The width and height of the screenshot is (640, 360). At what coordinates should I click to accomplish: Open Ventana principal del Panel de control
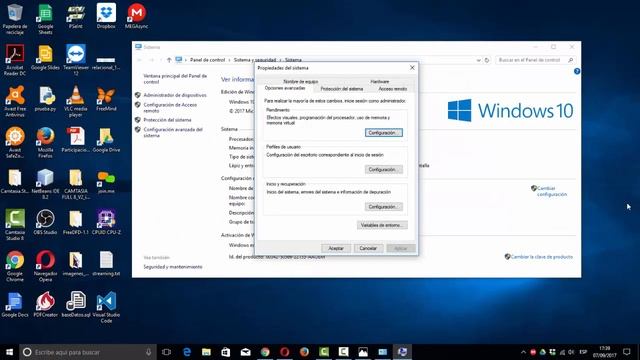click(175, 79)
